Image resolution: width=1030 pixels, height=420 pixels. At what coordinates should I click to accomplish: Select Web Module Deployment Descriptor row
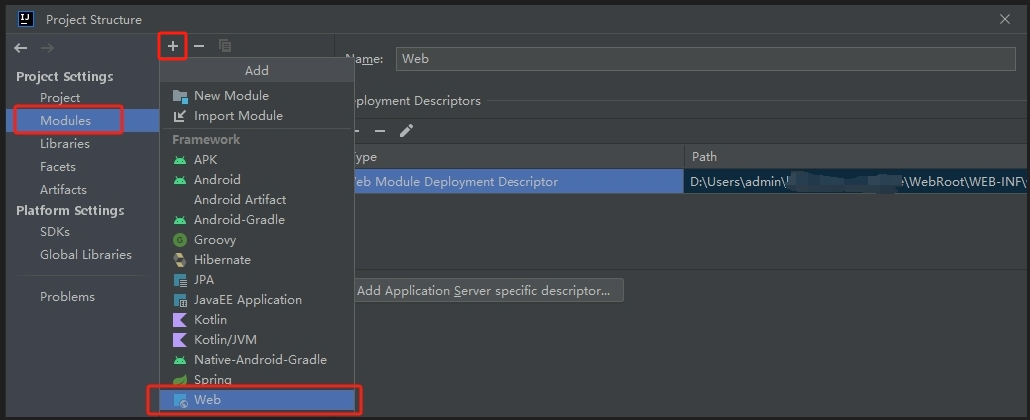[x=515, y=182]
